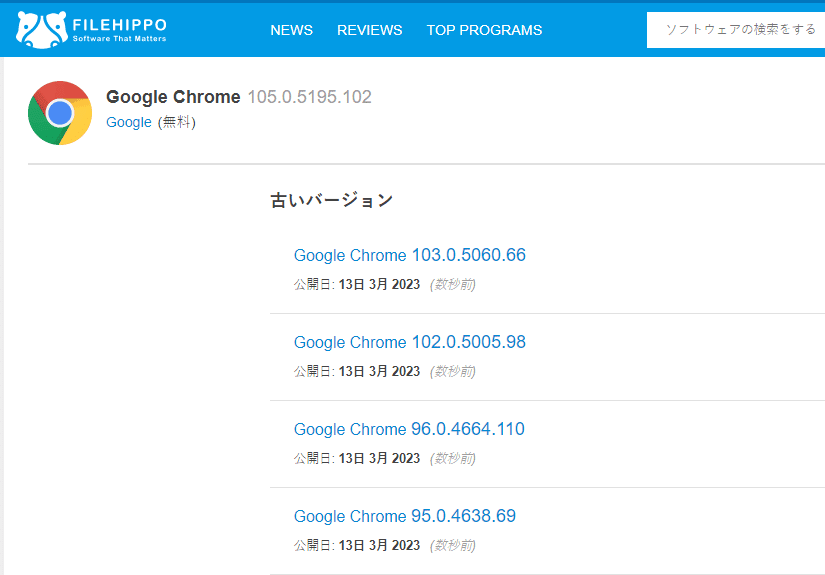This screenshot has height=575, width=825.
Task: Click the FileHippo hippo logo icon
Action: 42,29
